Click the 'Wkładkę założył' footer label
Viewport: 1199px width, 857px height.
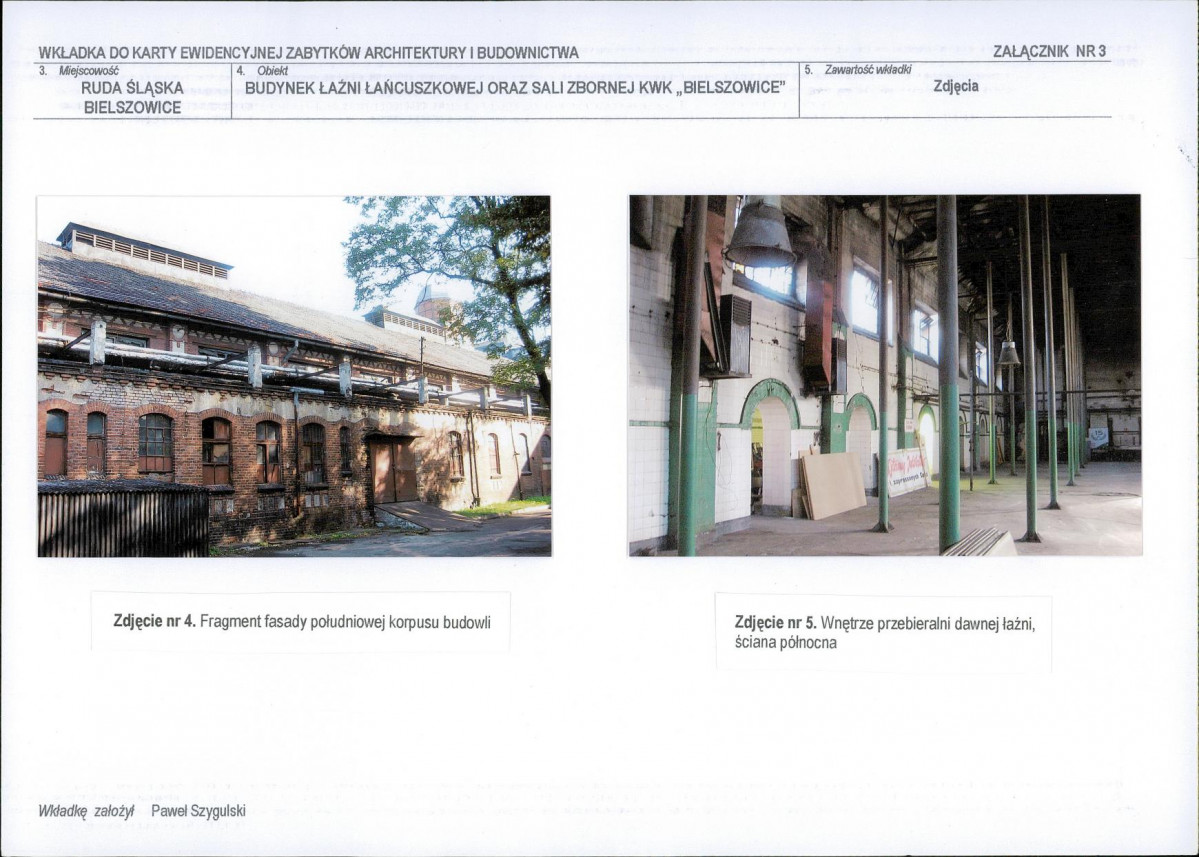(x=86, y=811)
